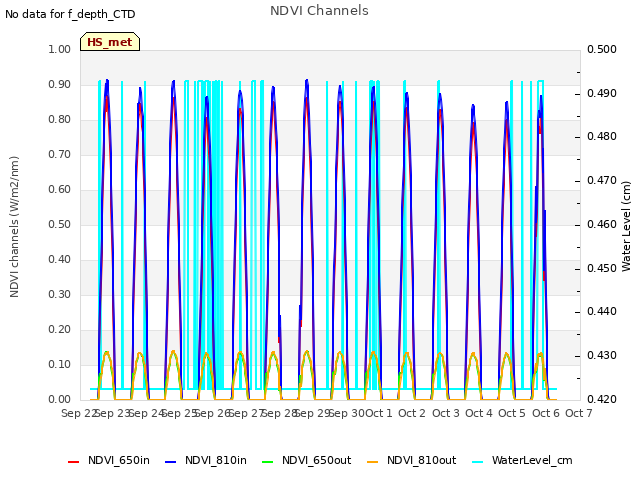Select the 'No data for f_depth_CTD' message

point(70,14)
